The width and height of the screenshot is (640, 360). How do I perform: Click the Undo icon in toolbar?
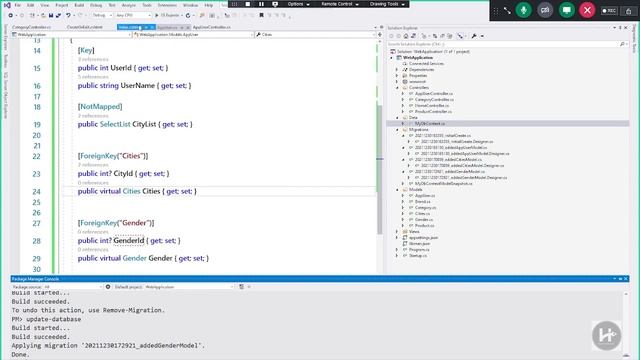click(68, 16)
